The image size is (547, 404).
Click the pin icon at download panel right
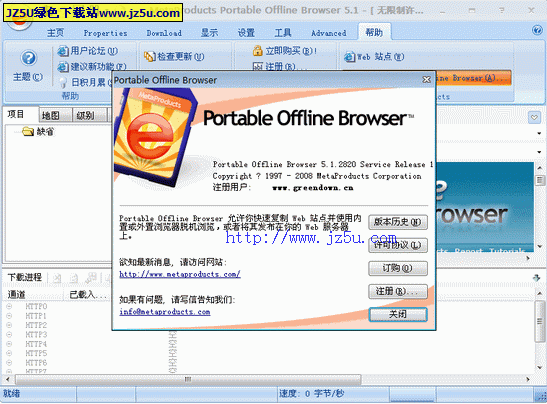tap(537, 278)
